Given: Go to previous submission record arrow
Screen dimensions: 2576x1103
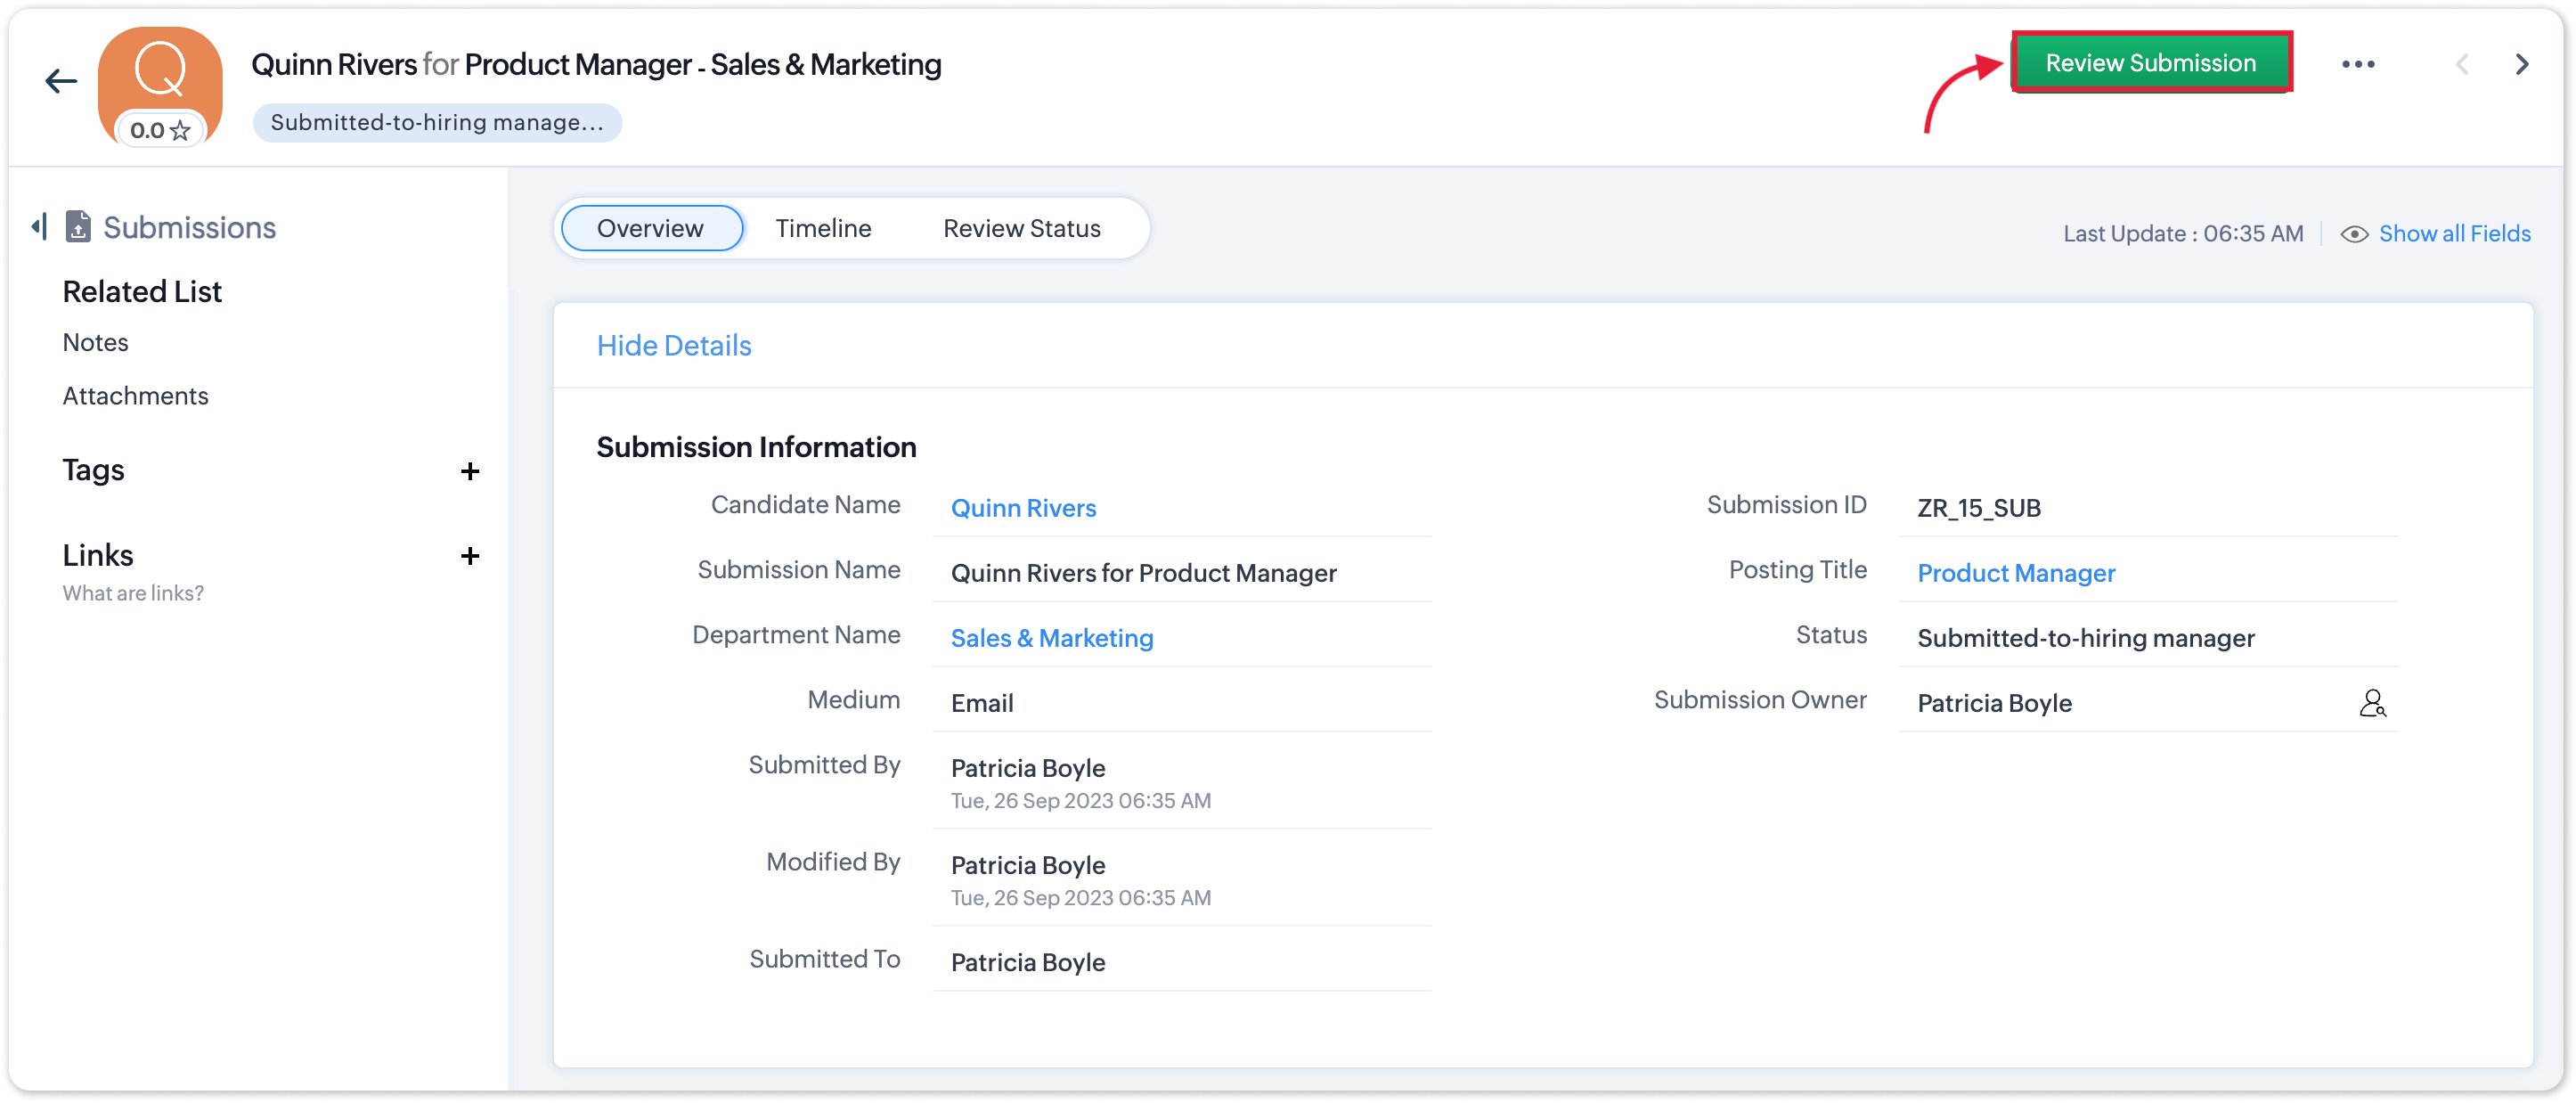Looking at the screenshot, I should pos(2462,65).
